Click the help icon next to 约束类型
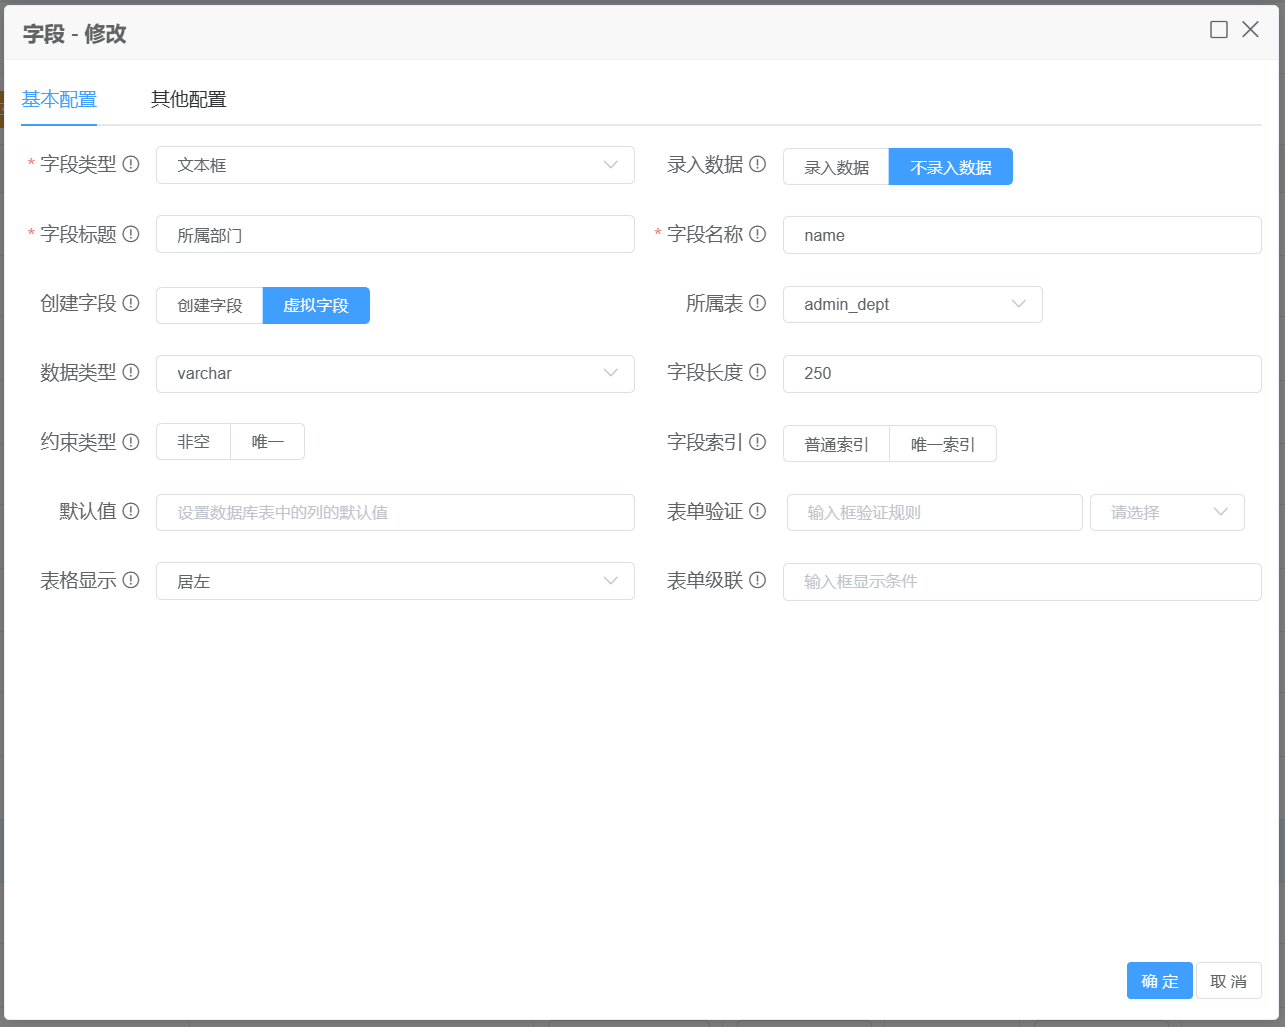 pos(131,442)
